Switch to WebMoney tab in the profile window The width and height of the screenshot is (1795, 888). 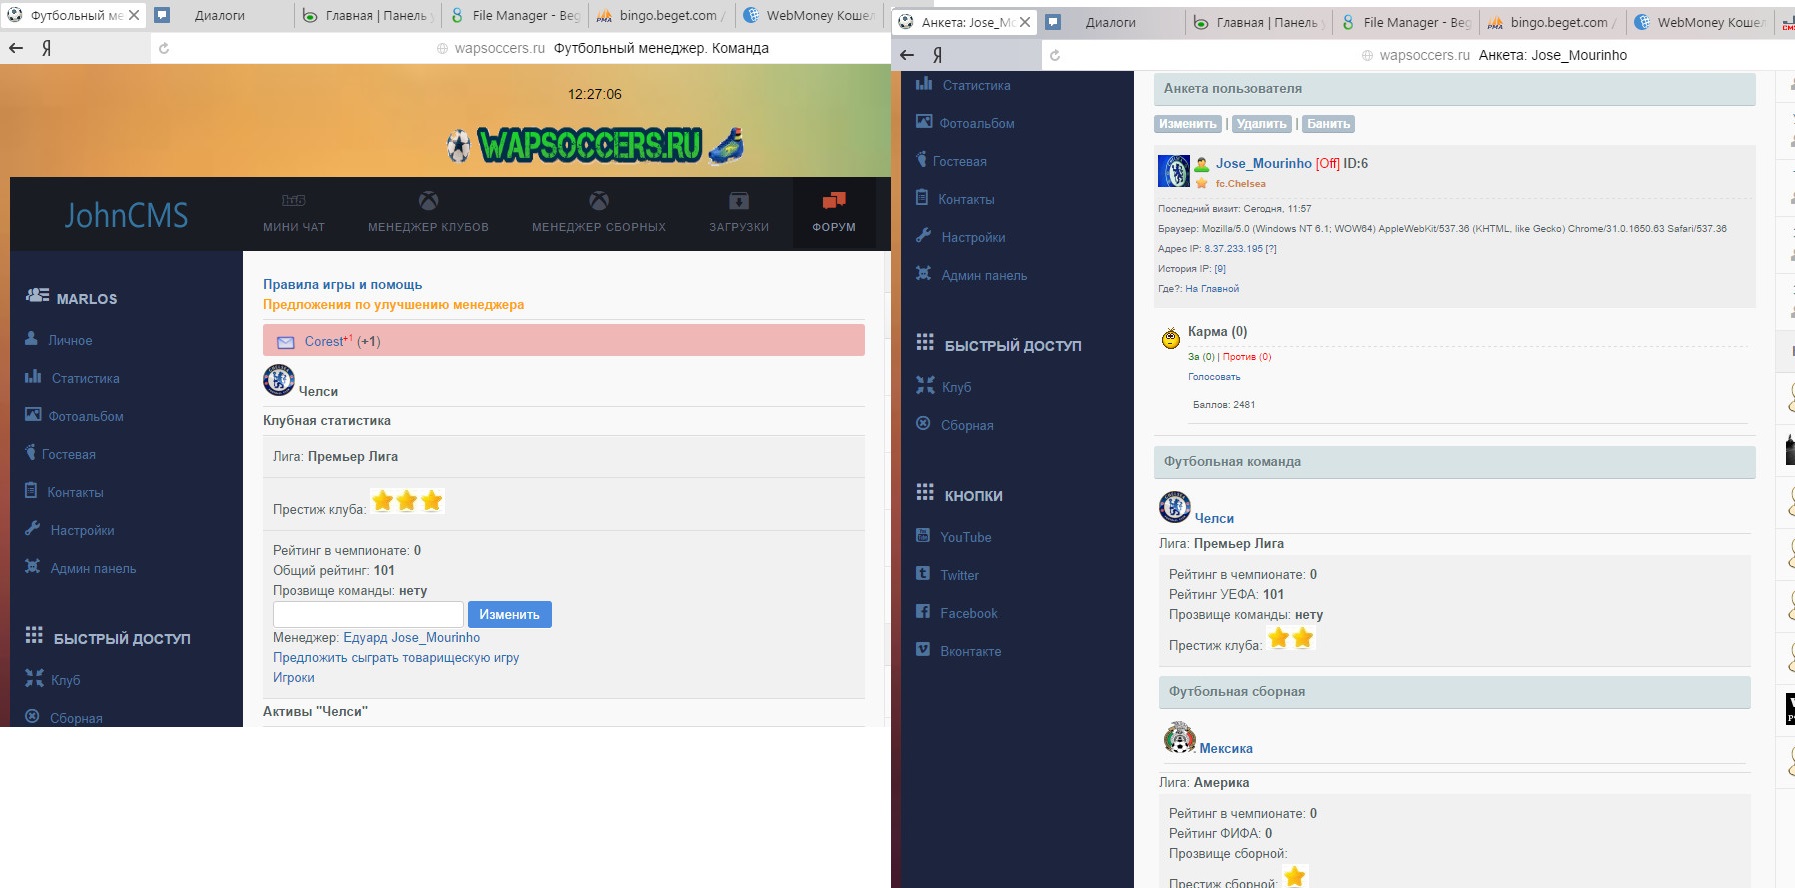point(1699,22)
